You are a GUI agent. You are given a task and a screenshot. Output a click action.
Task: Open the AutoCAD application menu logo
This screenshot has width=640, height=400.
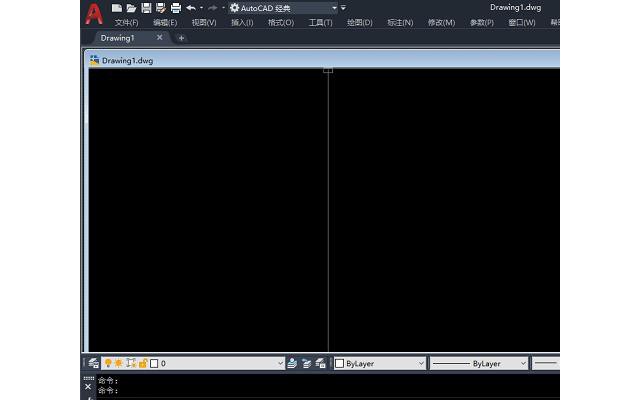[x=94, y=14]
